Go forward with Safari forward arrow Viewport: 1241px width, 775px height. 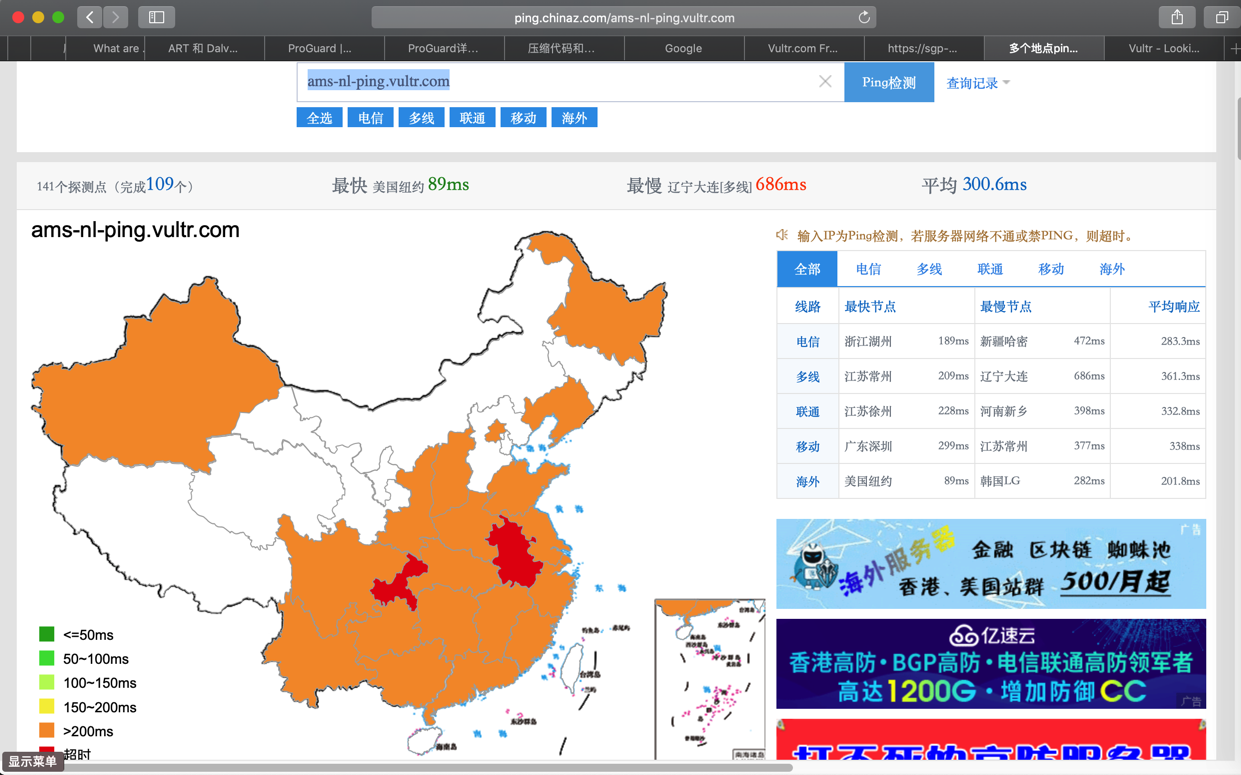(x=116, y=17)
